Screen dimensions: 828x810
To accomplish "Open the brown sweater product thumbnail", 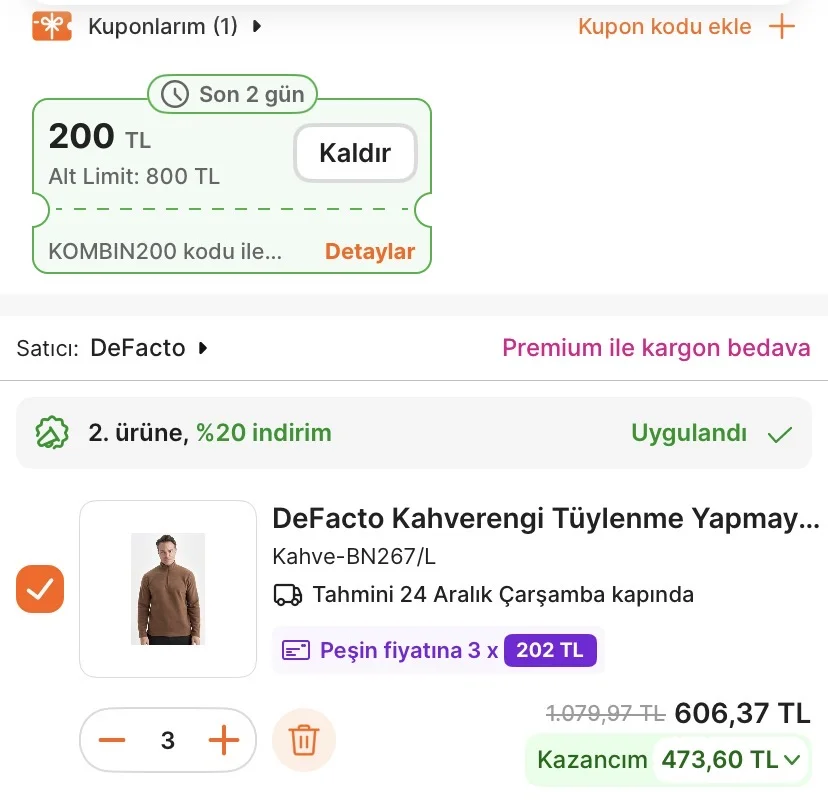I will tap(168, 589).
